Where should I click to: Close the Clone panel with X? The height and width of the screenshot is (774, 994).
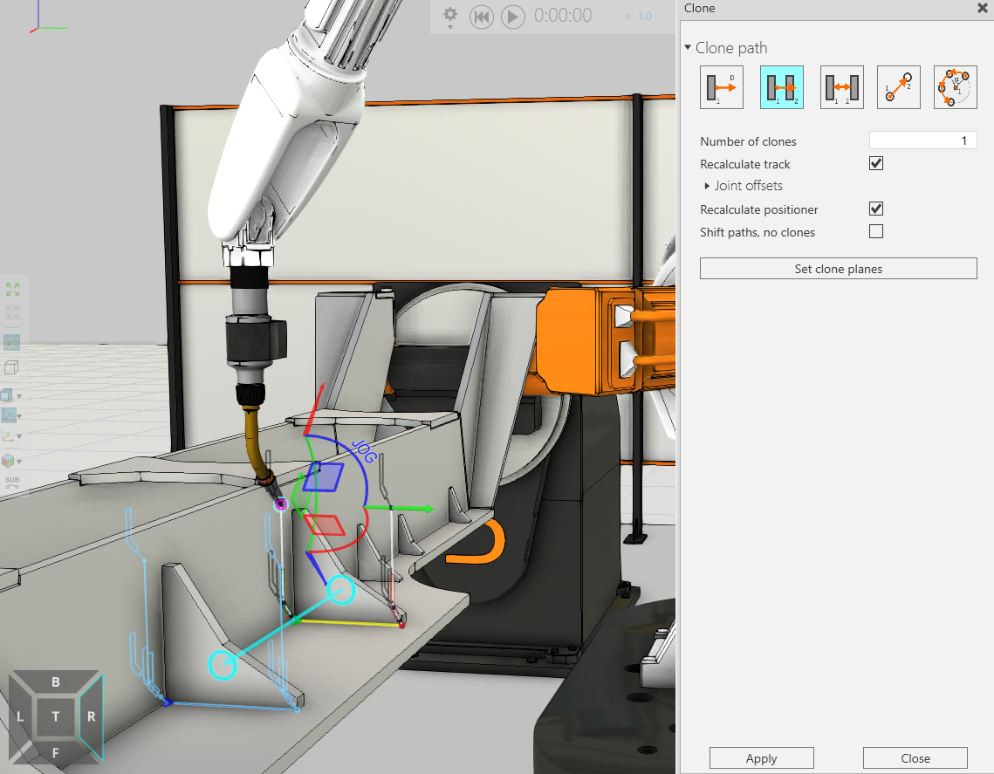click(x=983, y=8)
